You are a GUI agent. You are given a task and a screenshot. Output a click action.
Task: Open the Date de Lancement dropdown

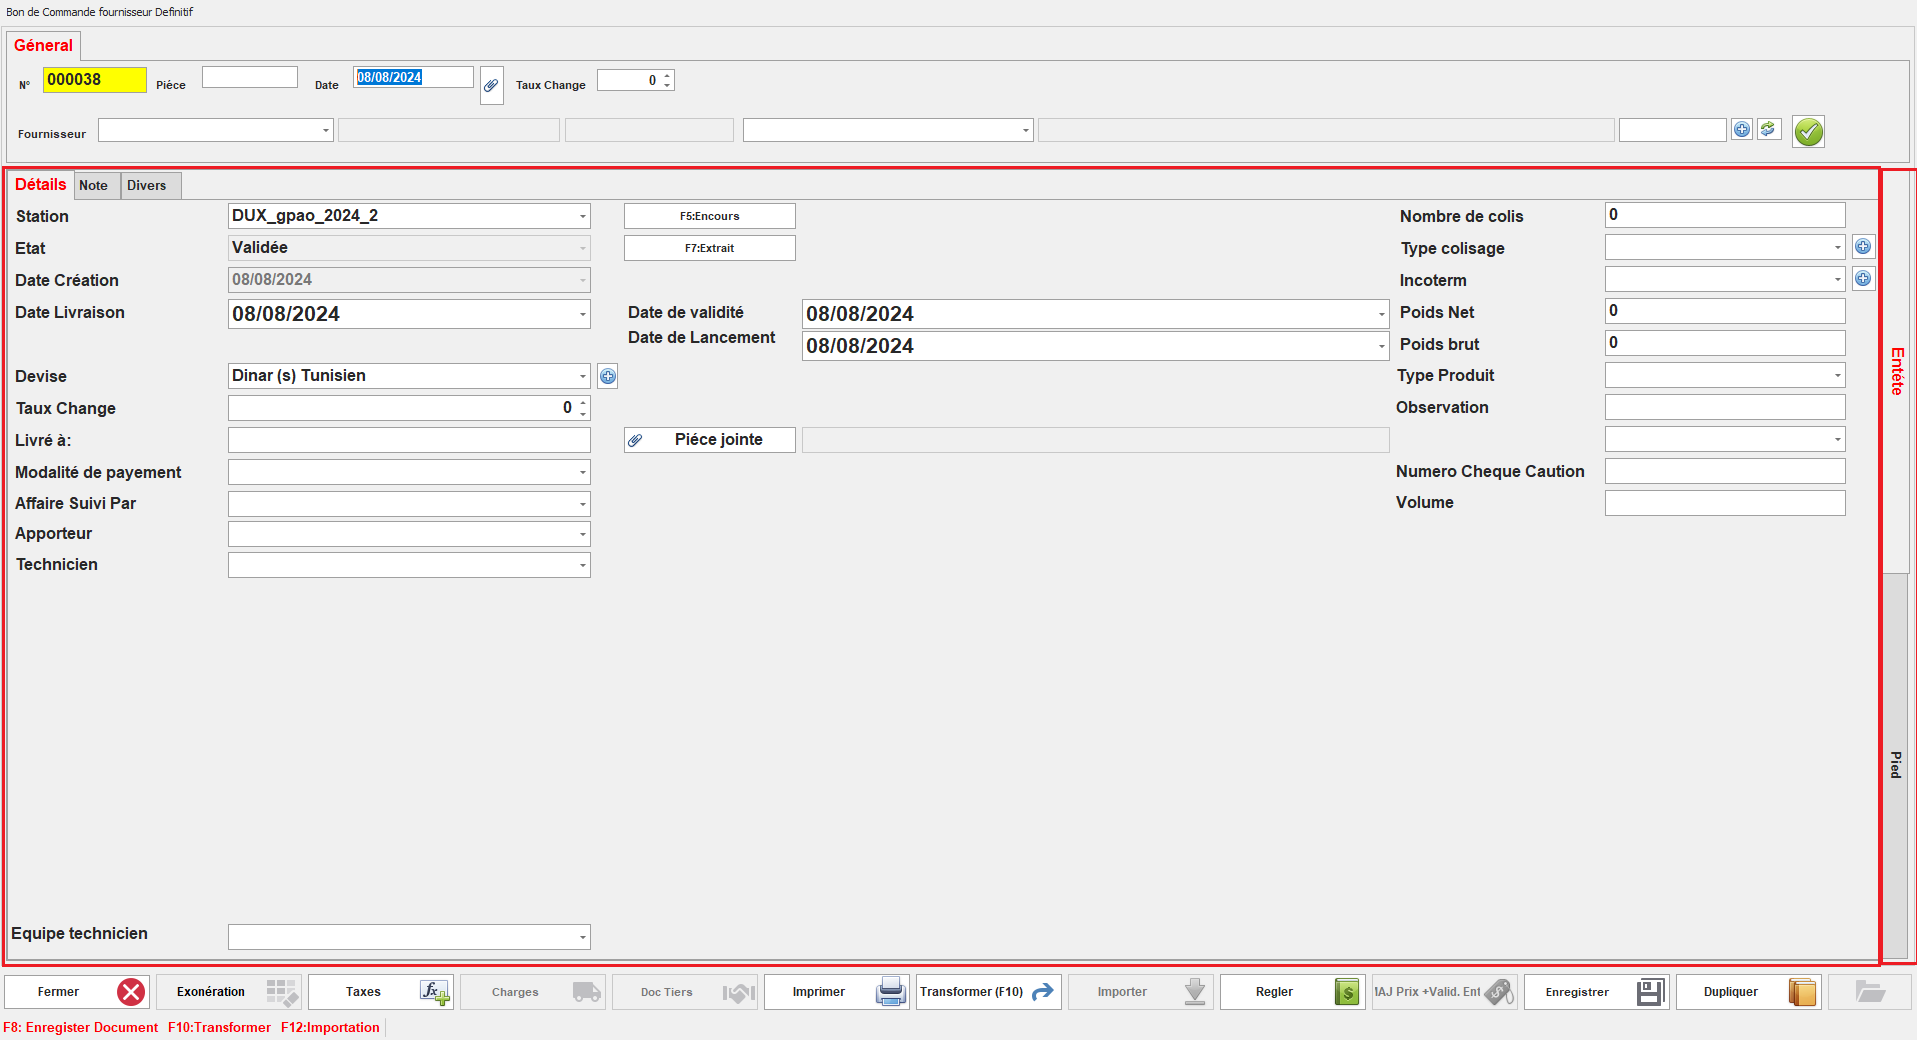(x=1381, y=346)
